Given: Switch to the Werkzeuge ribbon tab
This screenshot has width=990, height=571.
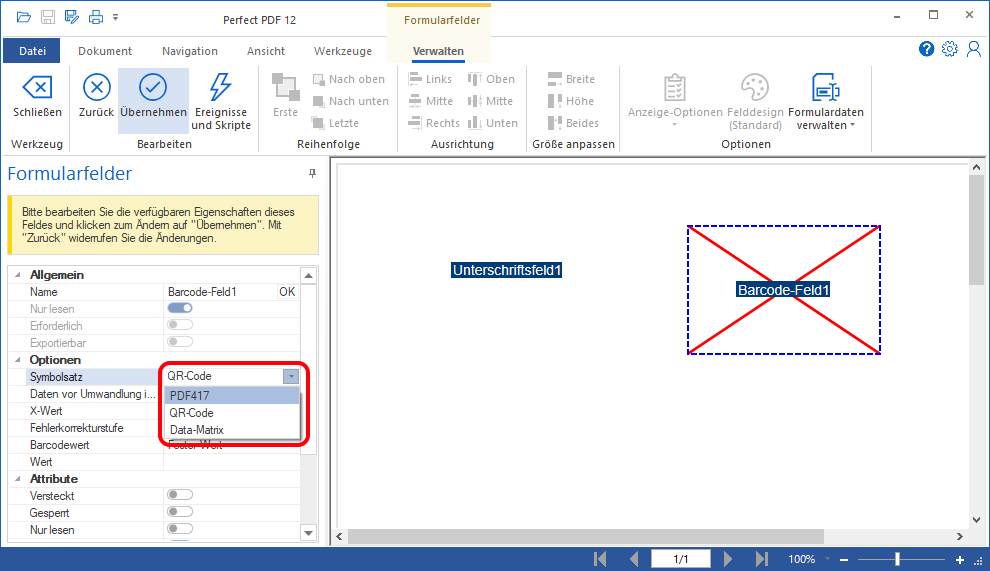Looking at the screenshot, I should (x=342, y=51).
